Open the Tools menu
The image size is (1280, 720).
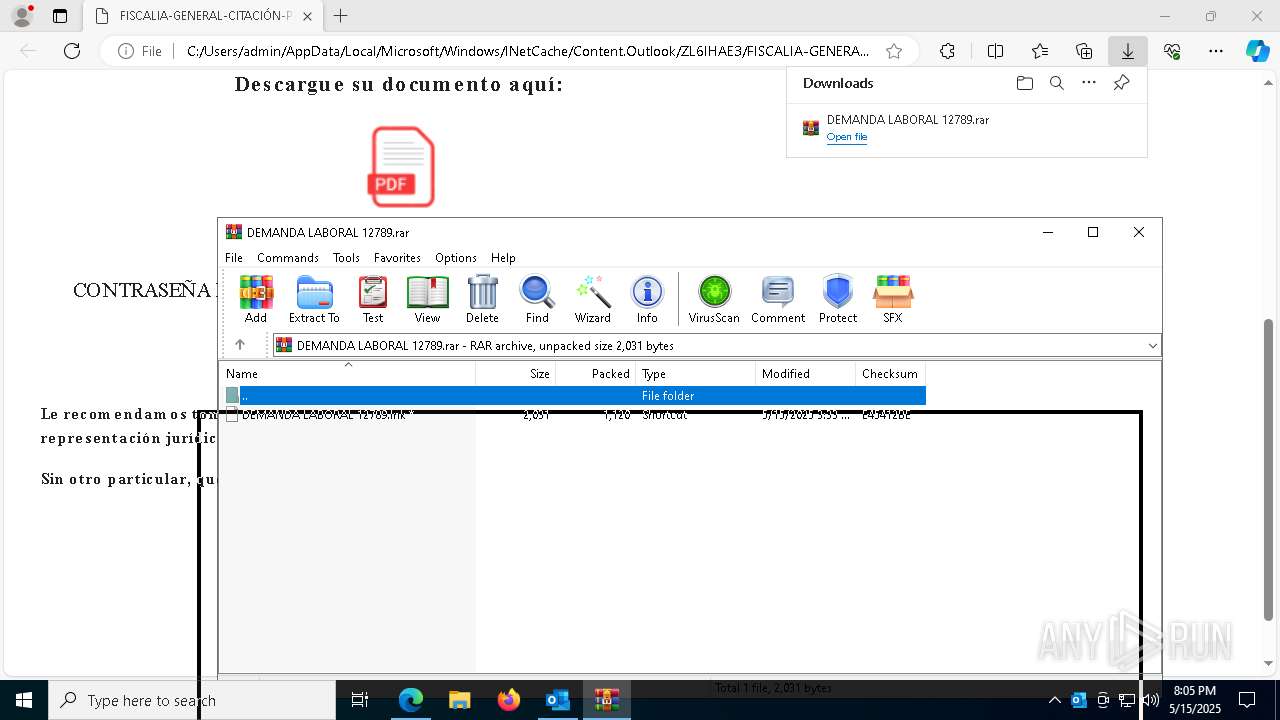[x=346, y=257]
